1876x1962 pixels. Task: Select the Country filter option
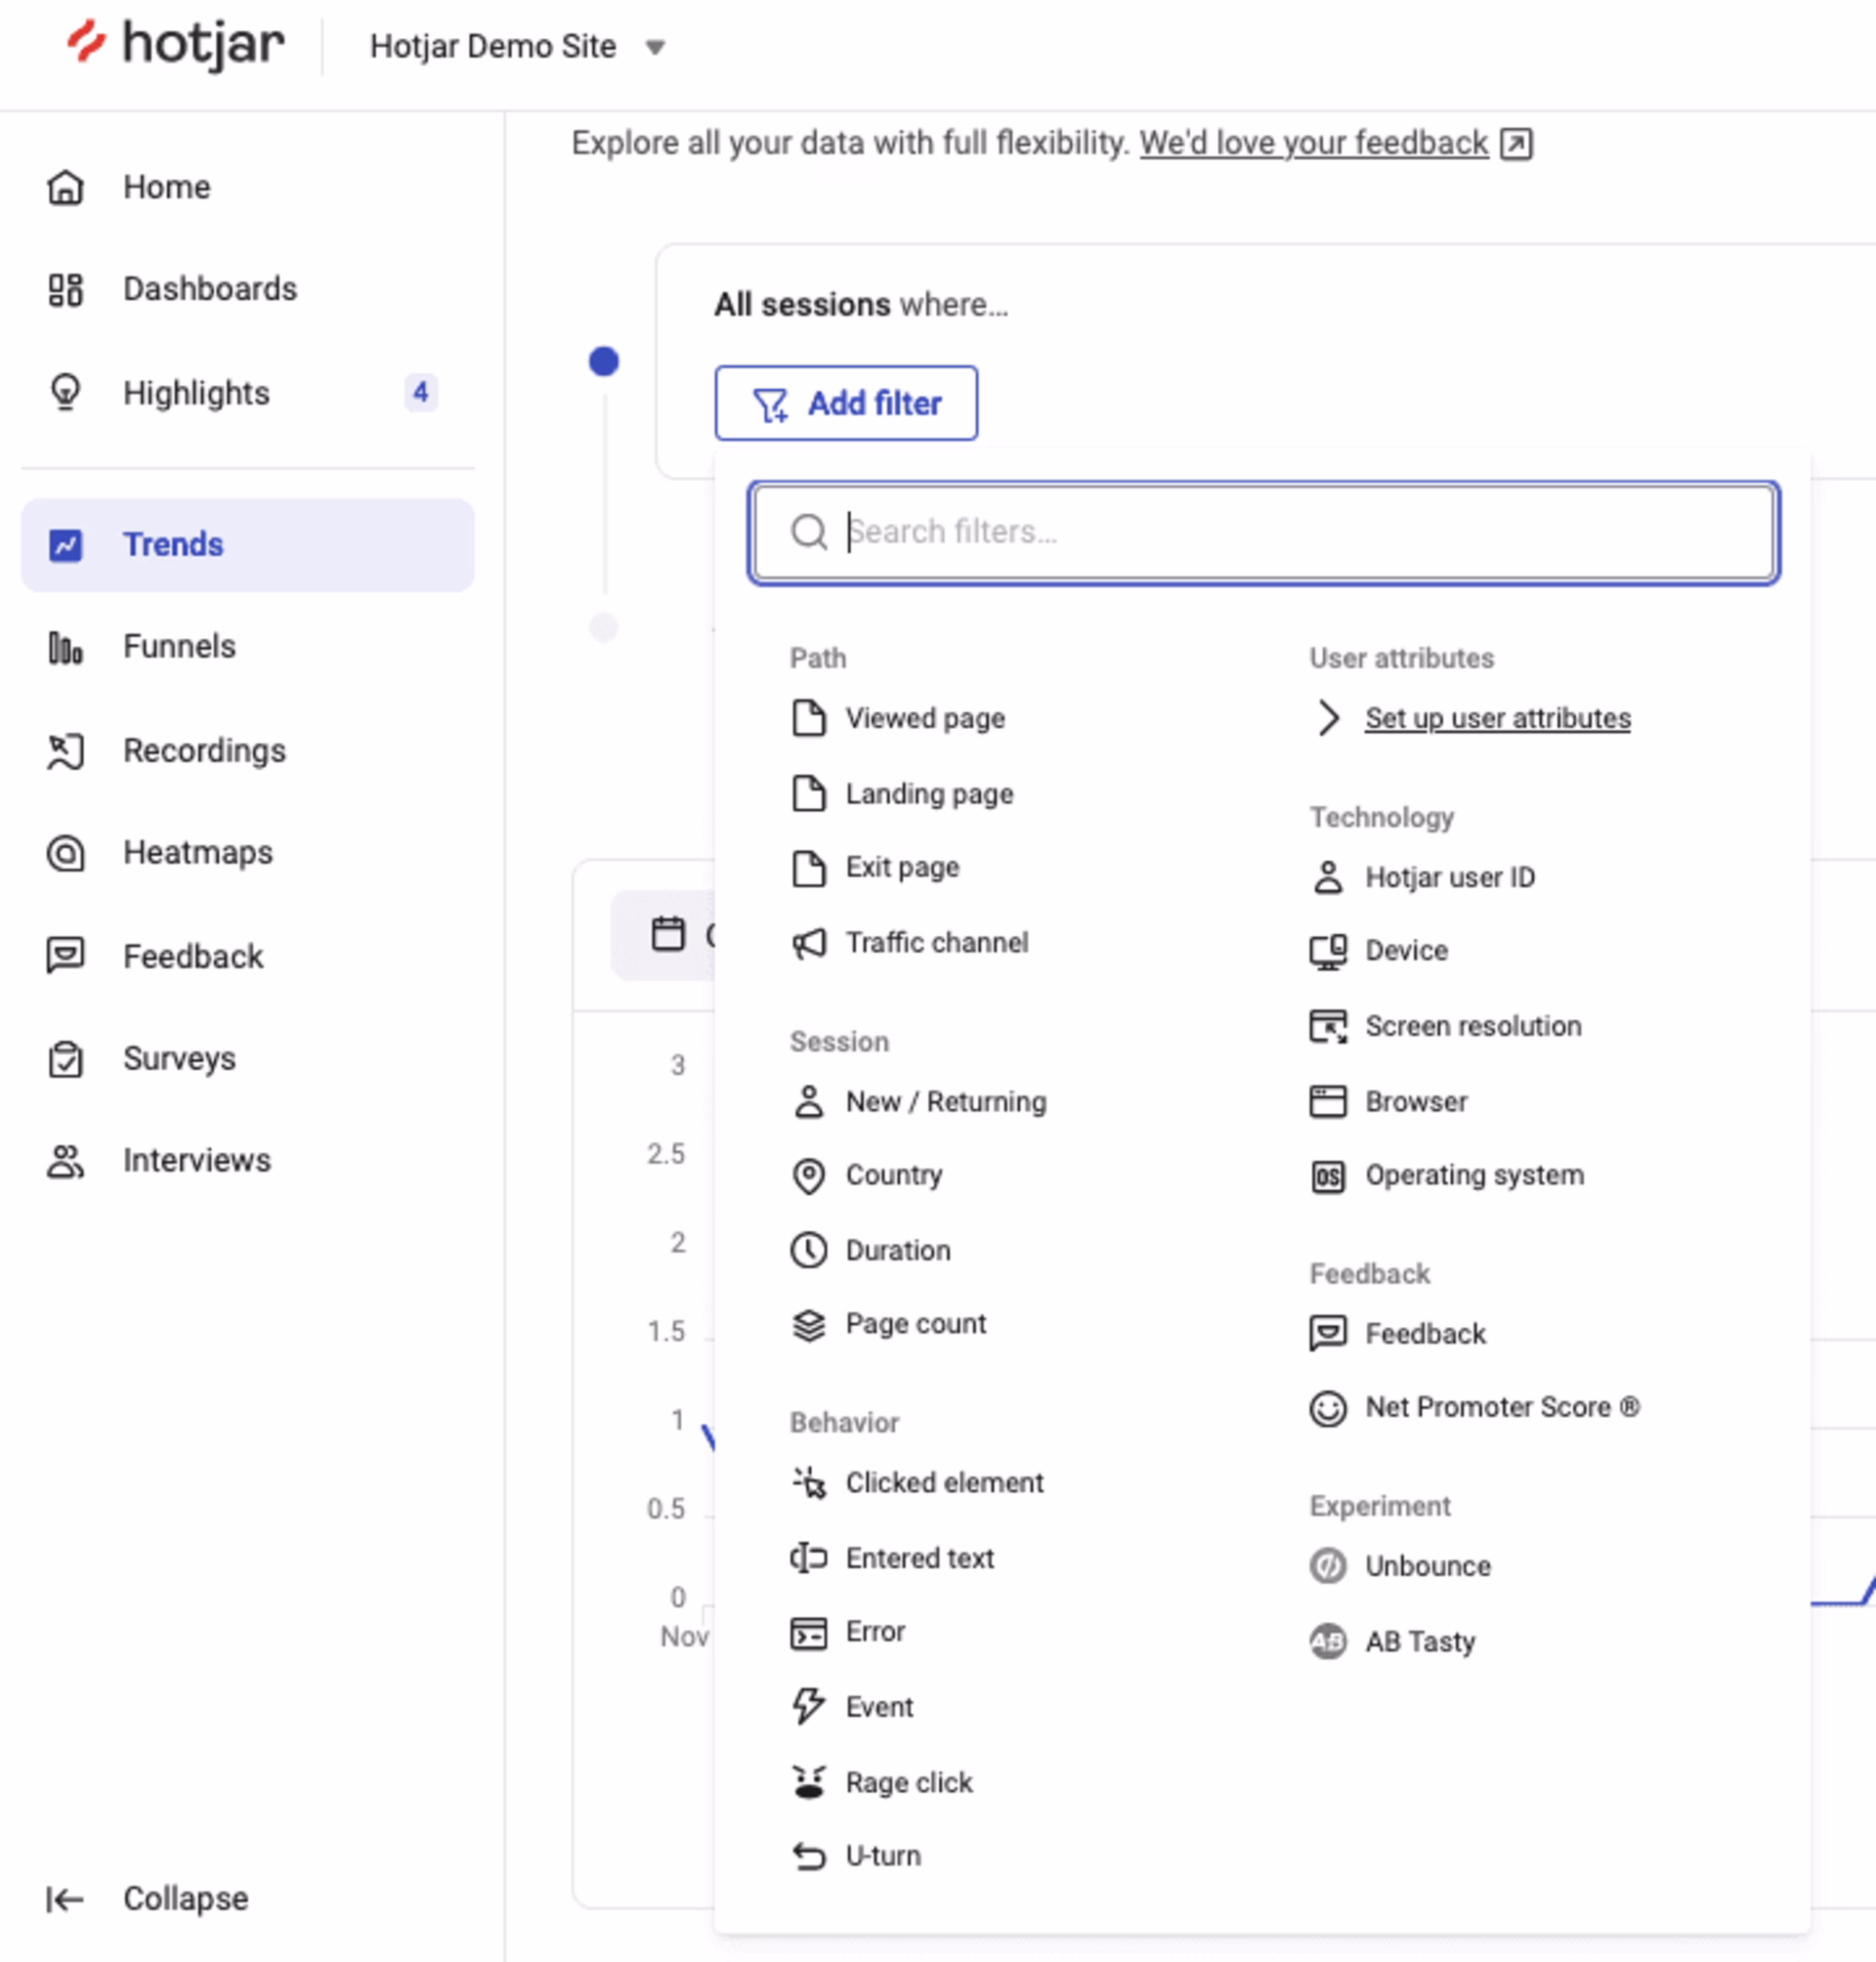tap(893, 1175)
